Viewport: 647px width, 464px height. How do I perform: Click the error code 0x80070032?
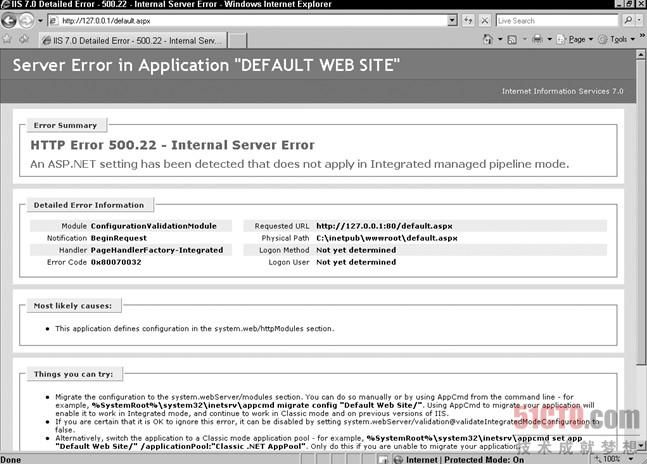[116, 262]
